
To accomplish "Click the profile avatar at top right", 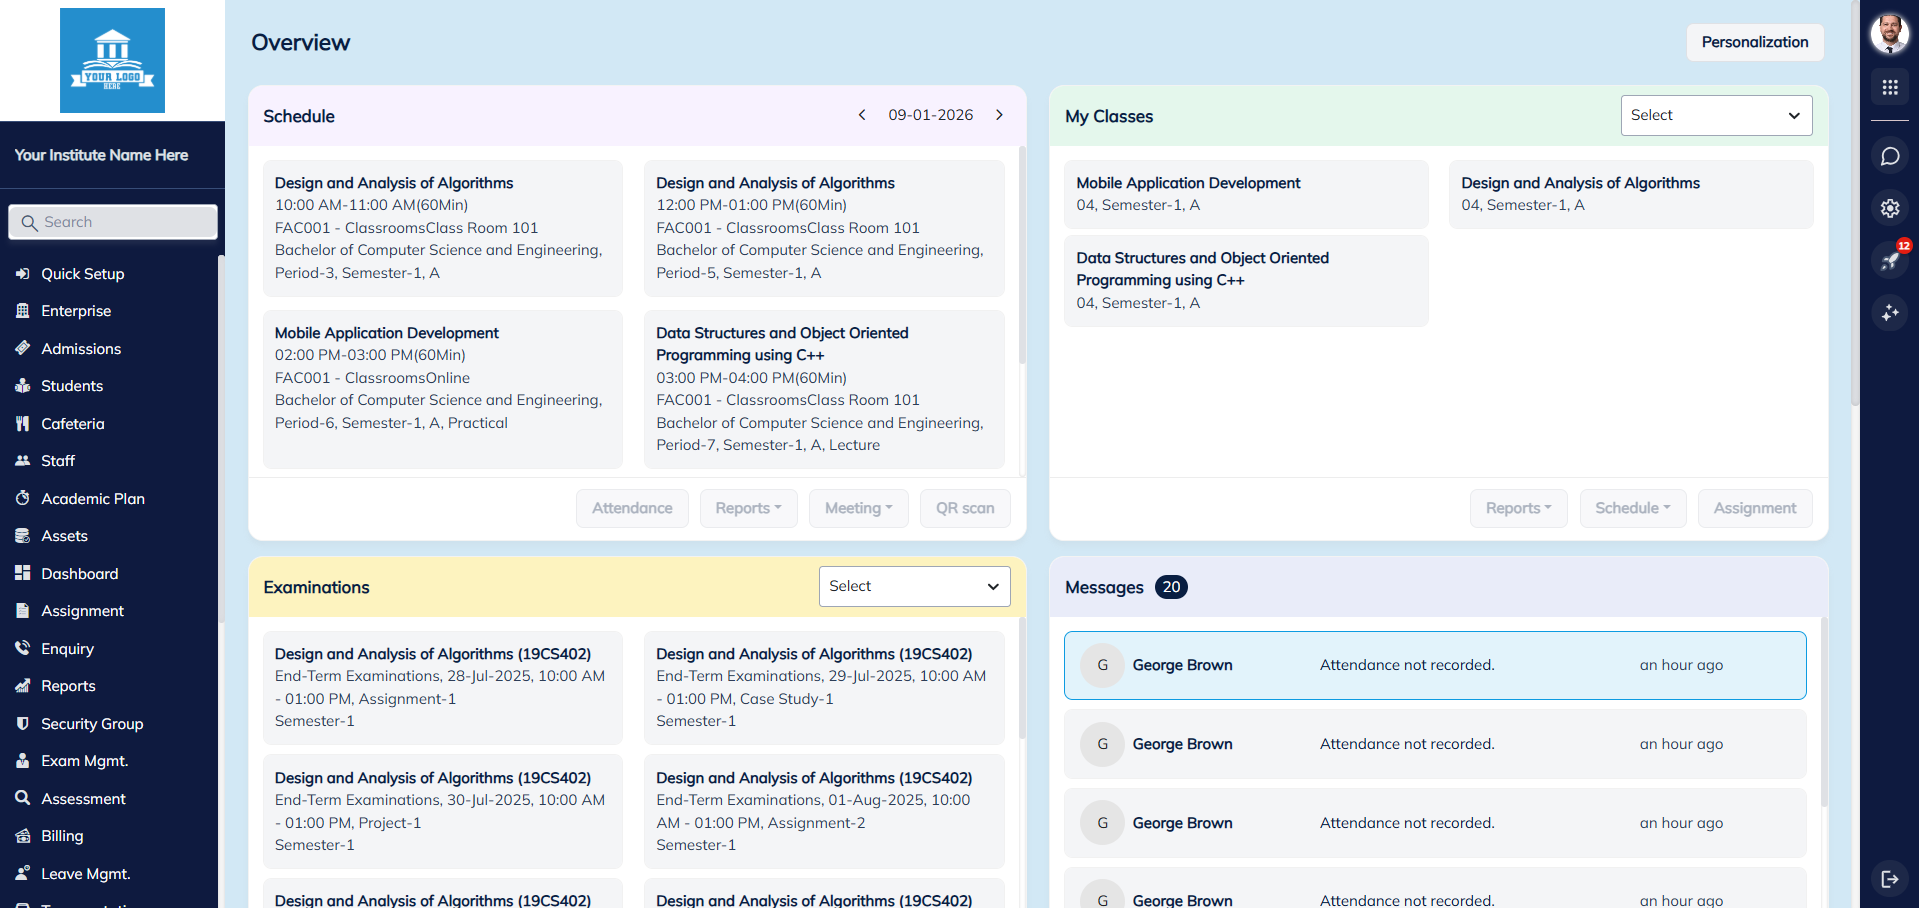I will [x=1889, y=33].
